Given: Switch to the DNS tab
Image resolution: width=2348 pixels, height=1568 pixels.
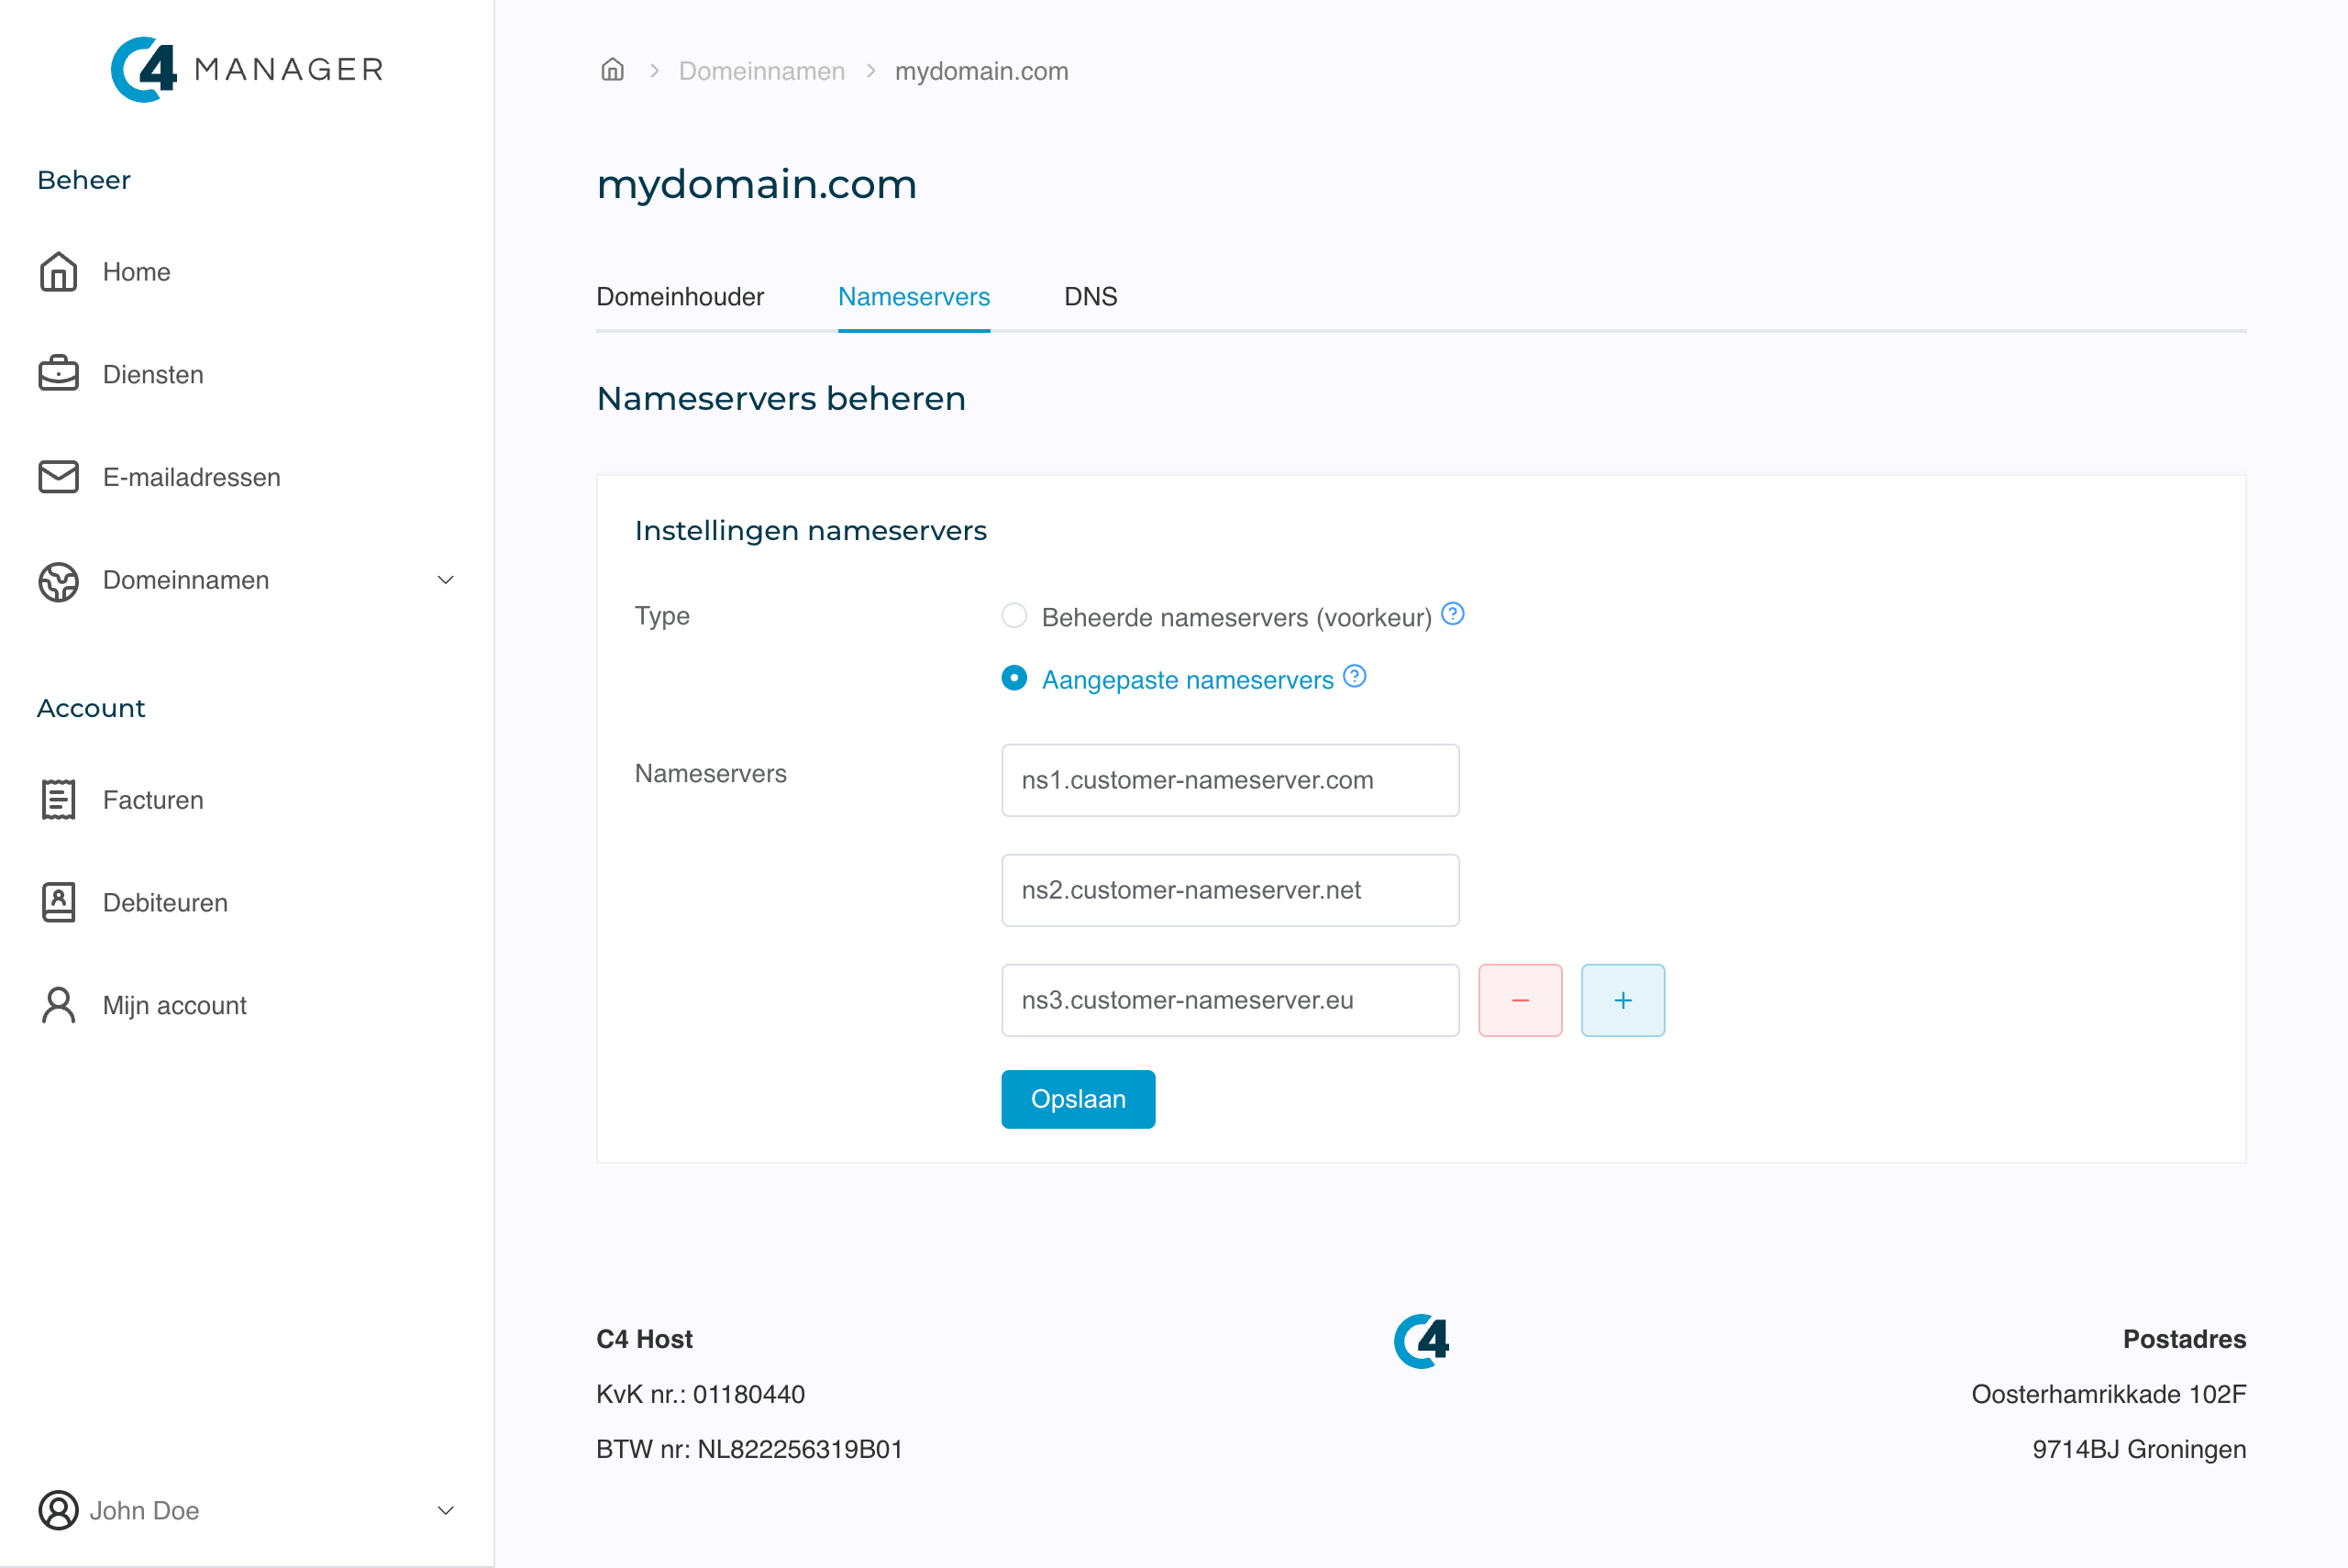Looking at the screenshot, I should [x=1090, y=297].
